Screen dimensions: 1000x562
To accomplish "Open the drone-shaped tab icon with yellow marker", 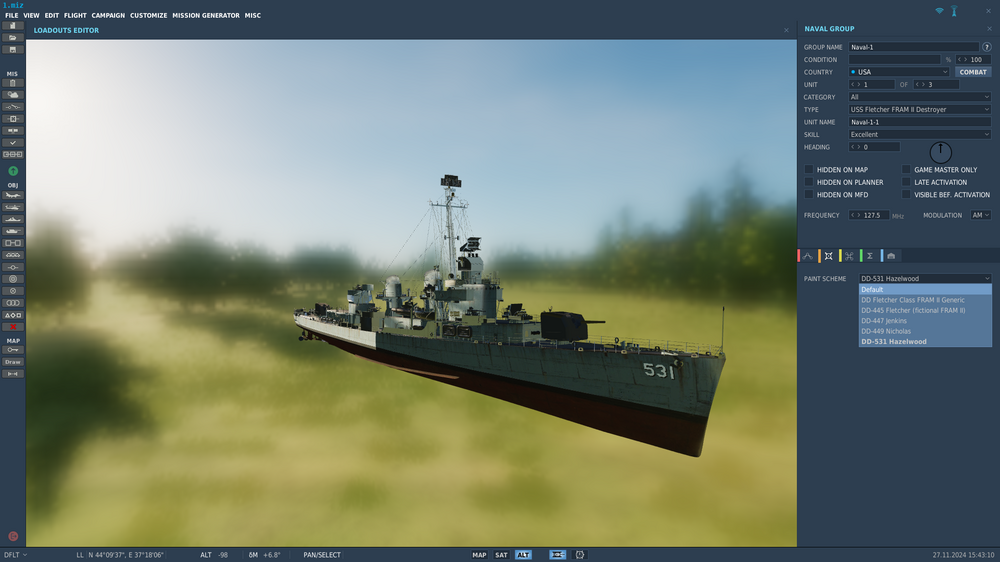I will coord(849,256).
